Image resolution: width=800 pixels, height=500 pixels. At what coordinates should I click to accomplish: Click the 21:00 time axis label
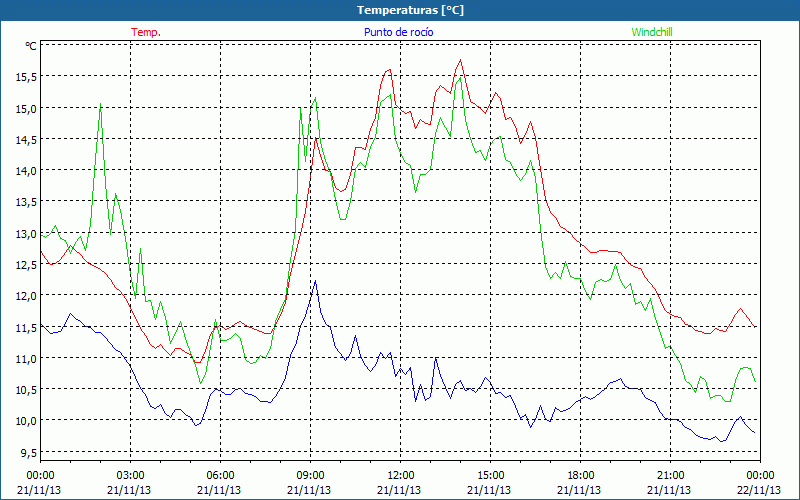(670, 476)
